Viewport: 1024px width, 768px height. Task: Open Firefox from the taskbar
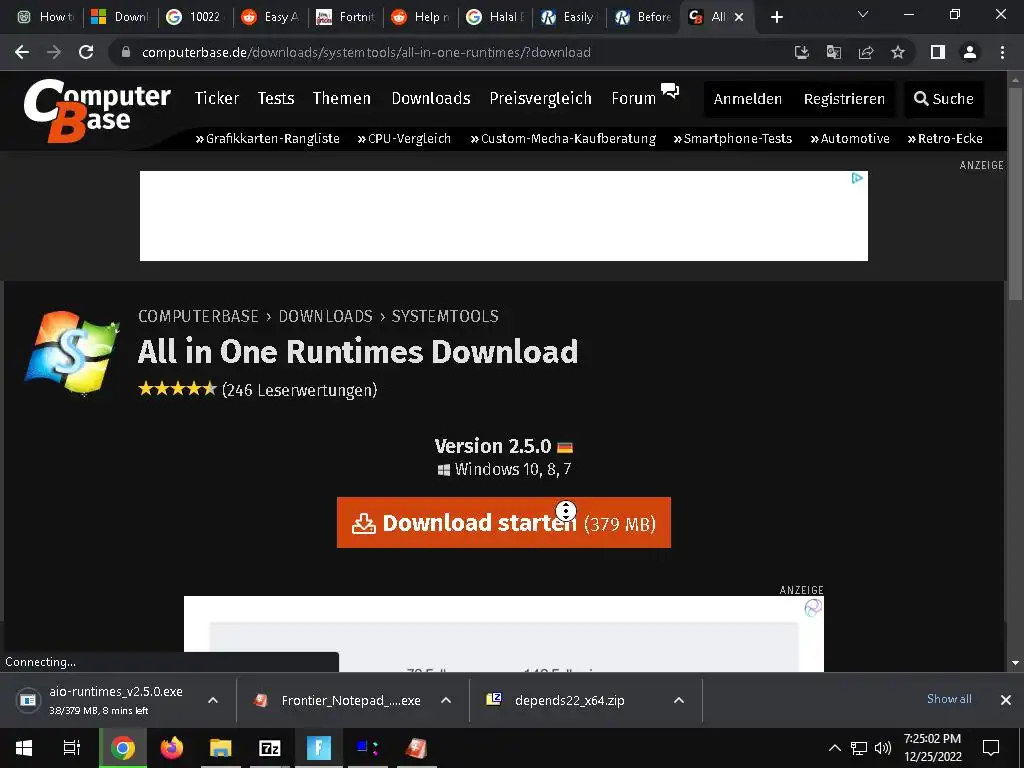click(x=172, y=748)
